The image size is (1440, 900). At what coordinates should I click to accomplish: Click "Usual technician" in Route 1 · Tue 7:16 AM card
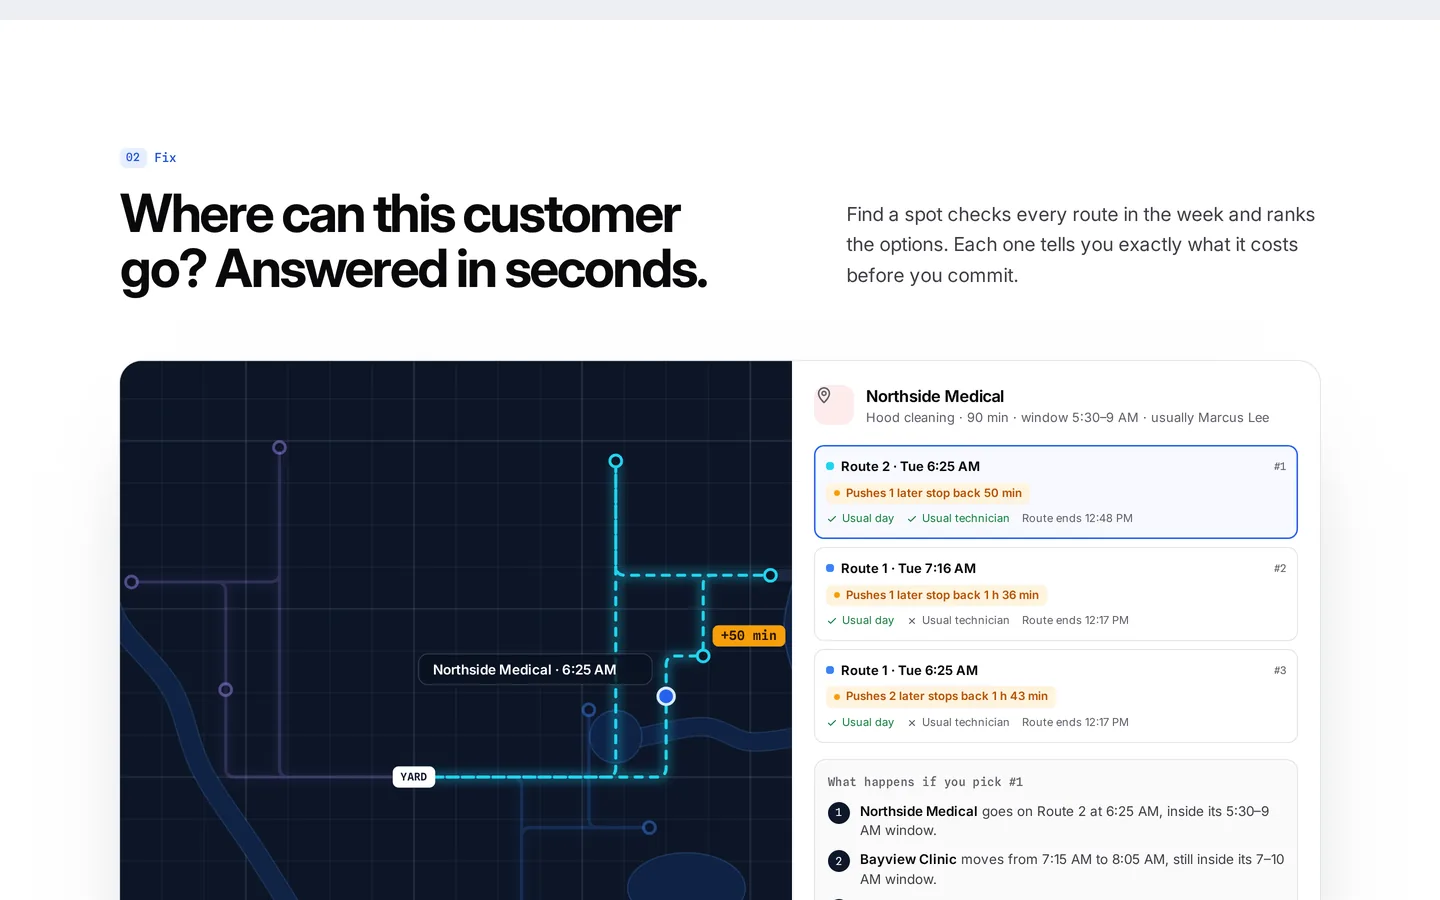pyautogui.click(x=958, y=621)
